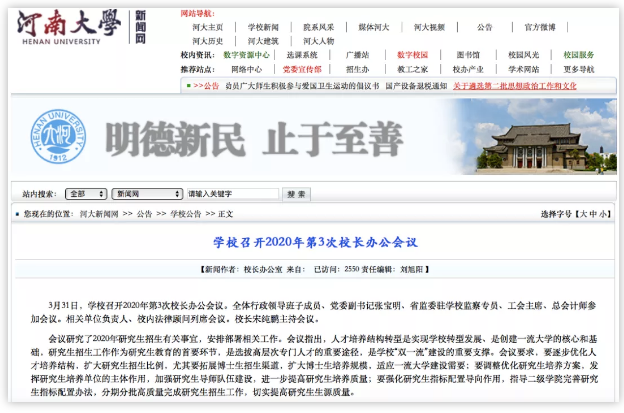Open 河大视频 navigation item

click(429, 27)
